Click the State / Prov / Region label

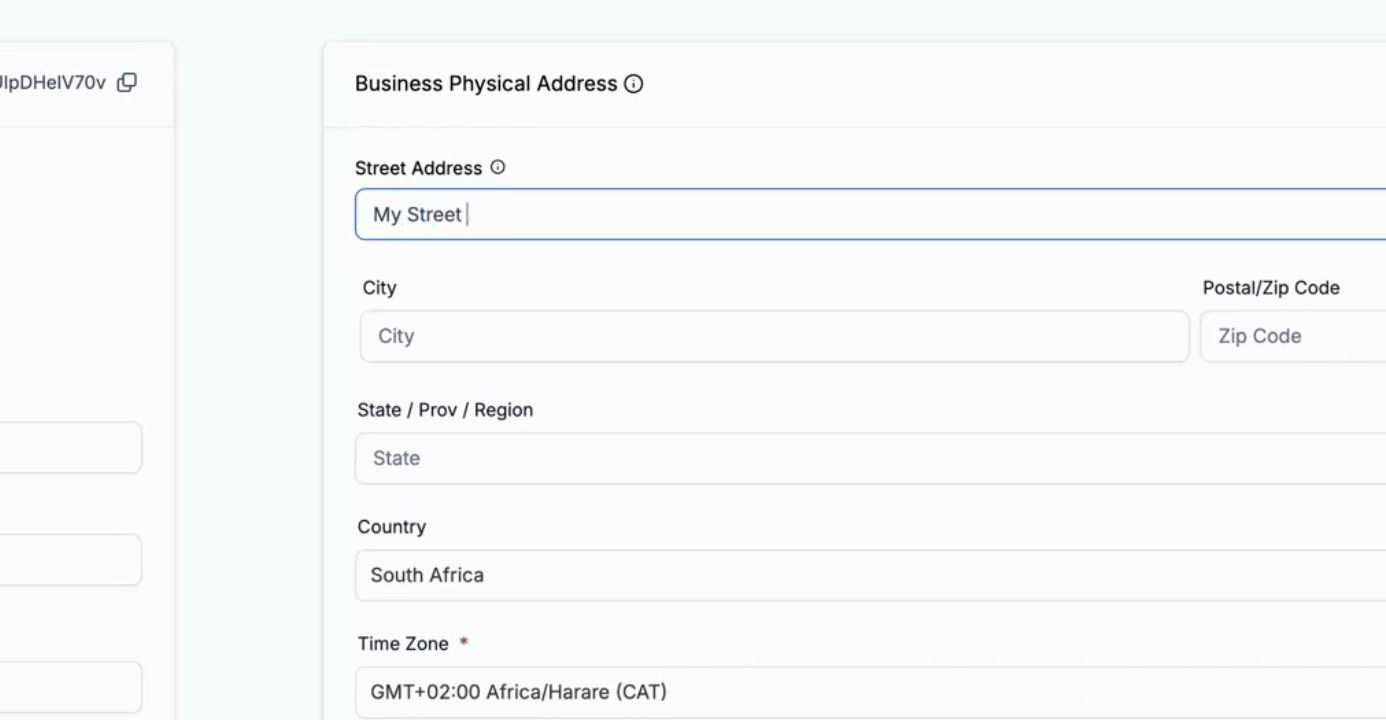[x=445, y=410]
